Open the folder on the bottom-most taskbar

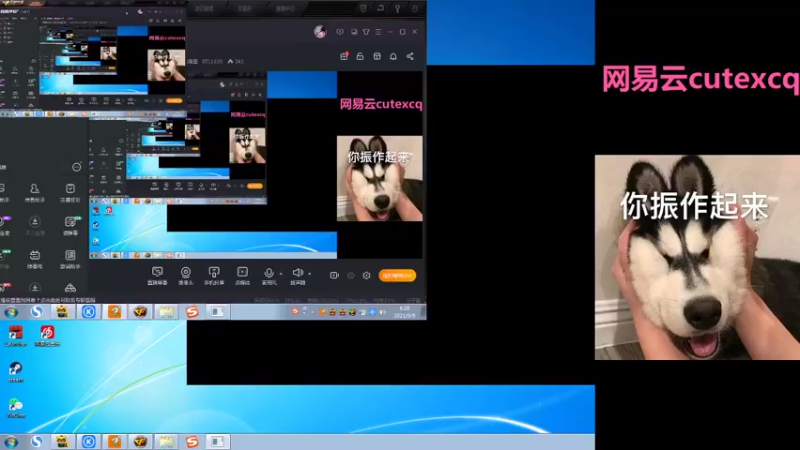(166, 442)
